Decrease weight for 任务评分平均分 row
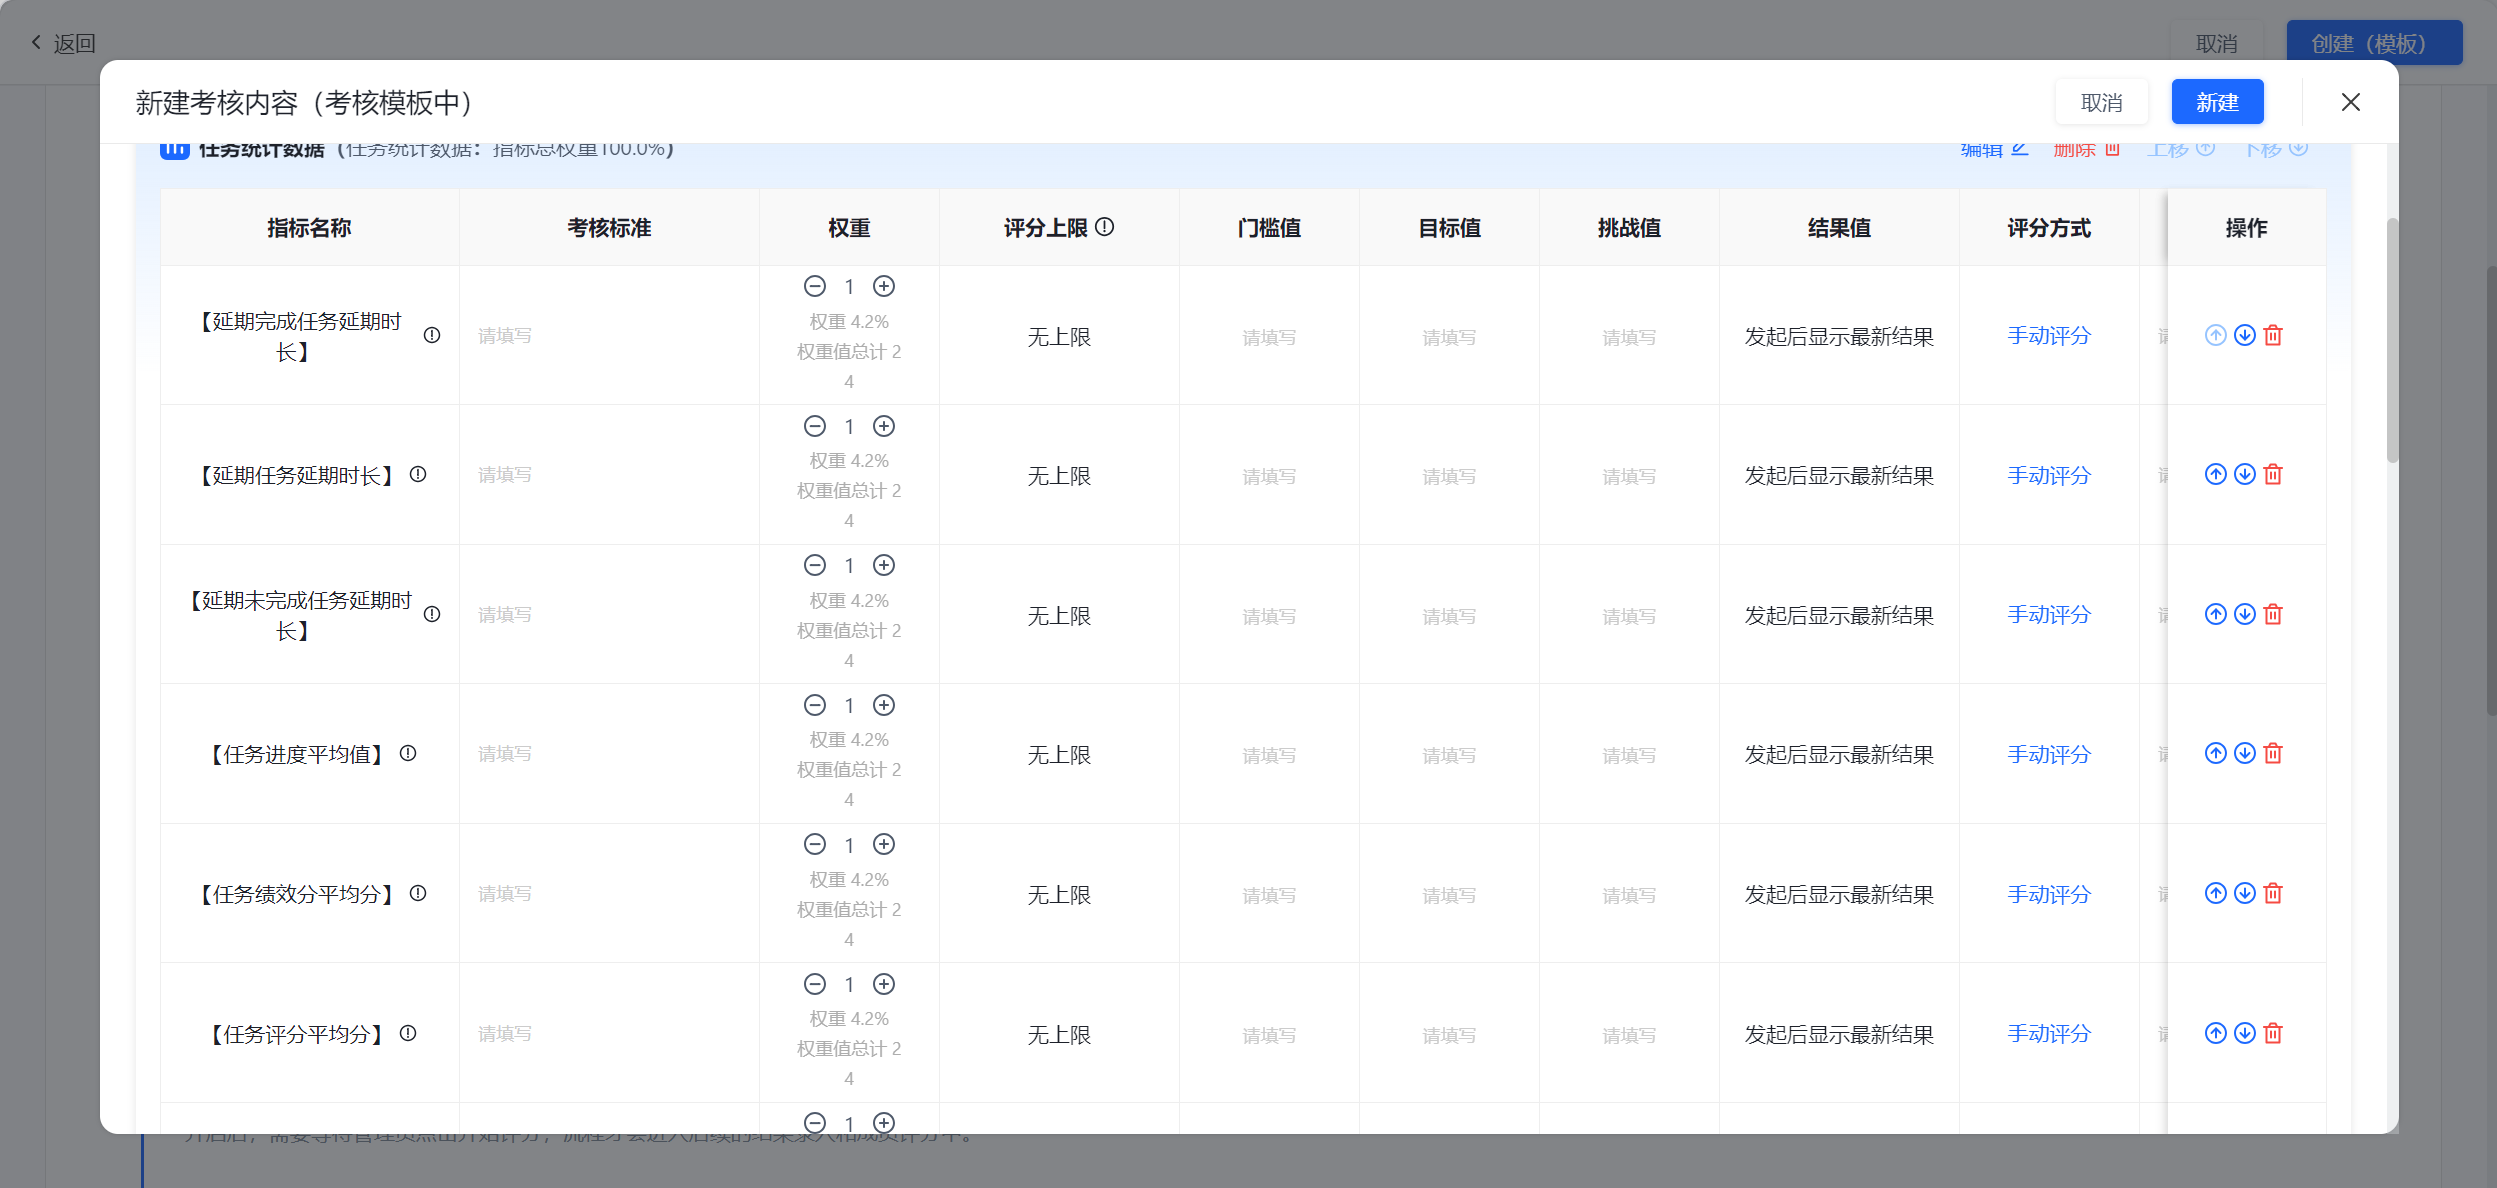The image size is (2497, 1188). tap(815, 985)
